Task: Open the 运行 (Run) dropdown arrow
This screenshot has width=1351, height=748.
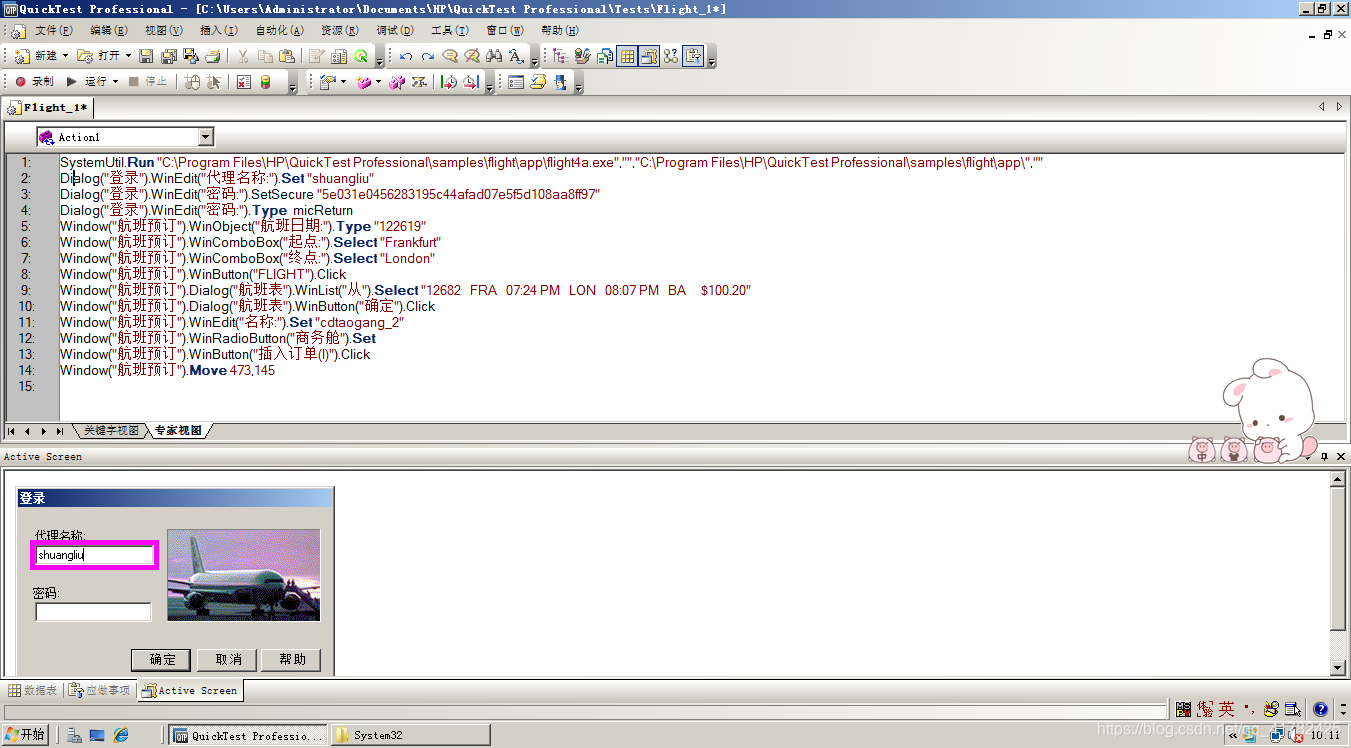Action: click(115, 82)
